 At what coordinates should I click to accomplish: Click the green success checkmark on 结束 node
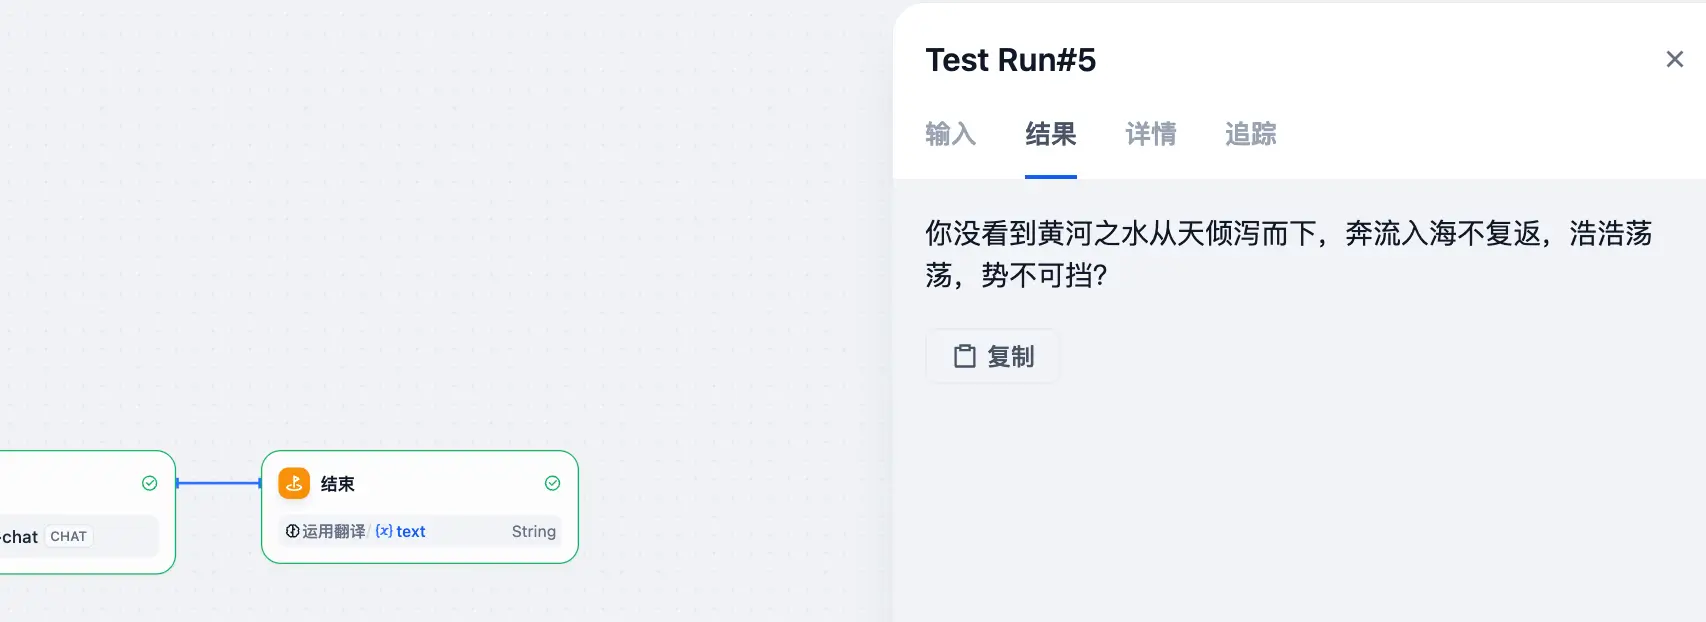pos(552,483)
